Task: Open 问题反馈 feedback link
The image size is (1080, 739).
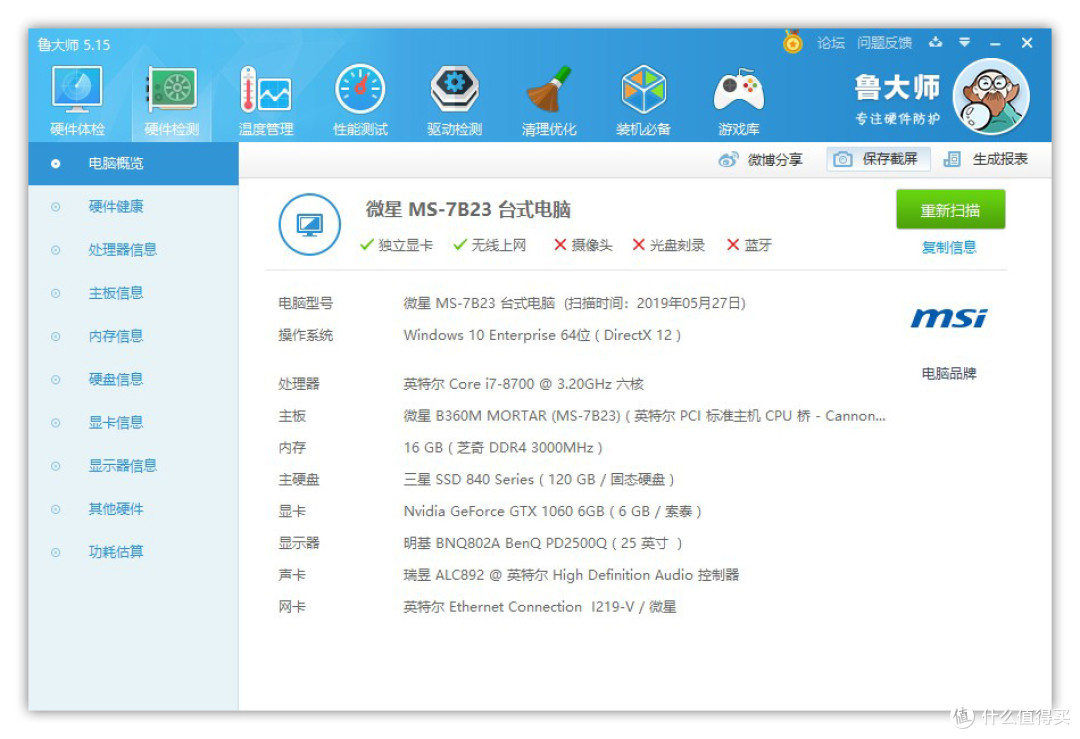Action: tap(884, 43)
